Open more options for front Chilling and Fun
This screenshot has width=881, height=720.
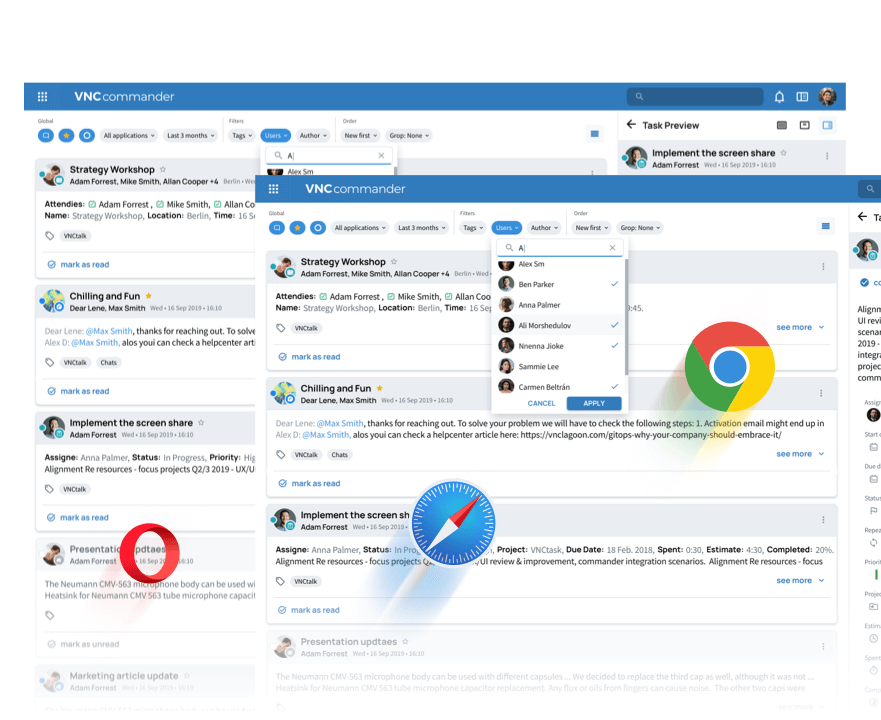pyautogui.click(x=821, y=393)
